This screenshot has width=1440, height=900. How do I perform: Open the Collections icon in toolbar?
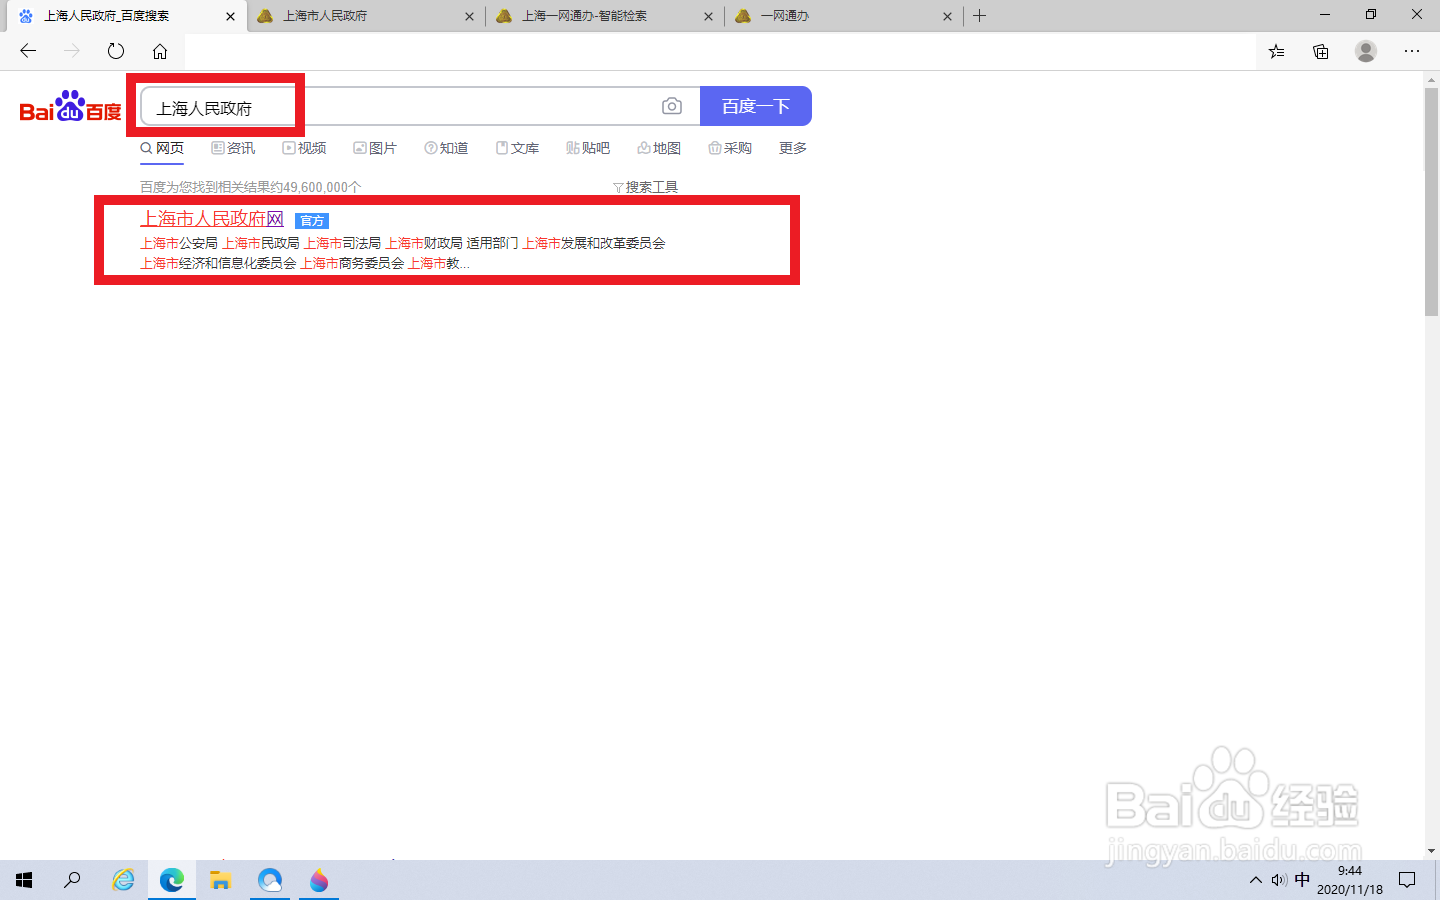(x=1321, y=51)
